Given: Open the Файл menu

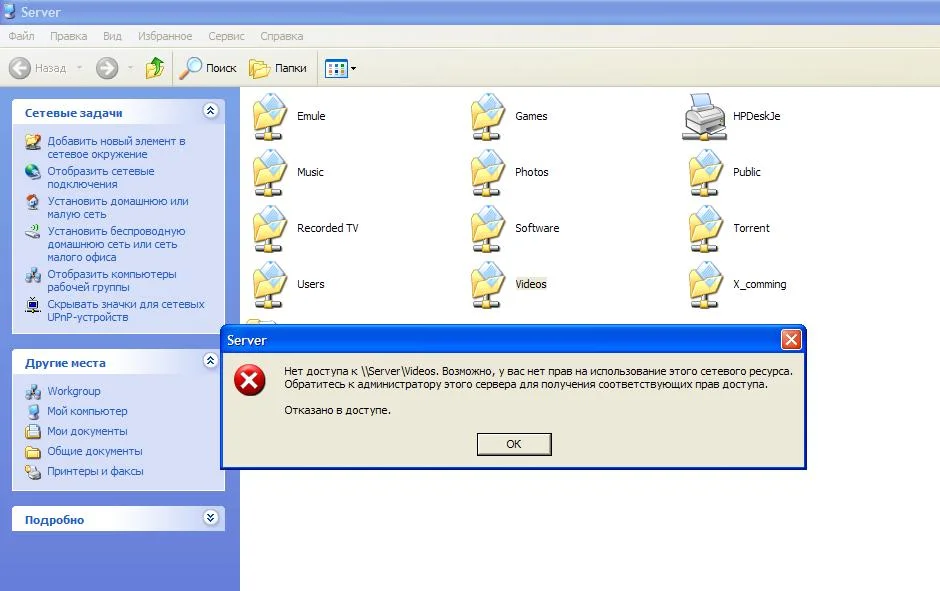Looking at the screenshot, I should coord(21,36).
